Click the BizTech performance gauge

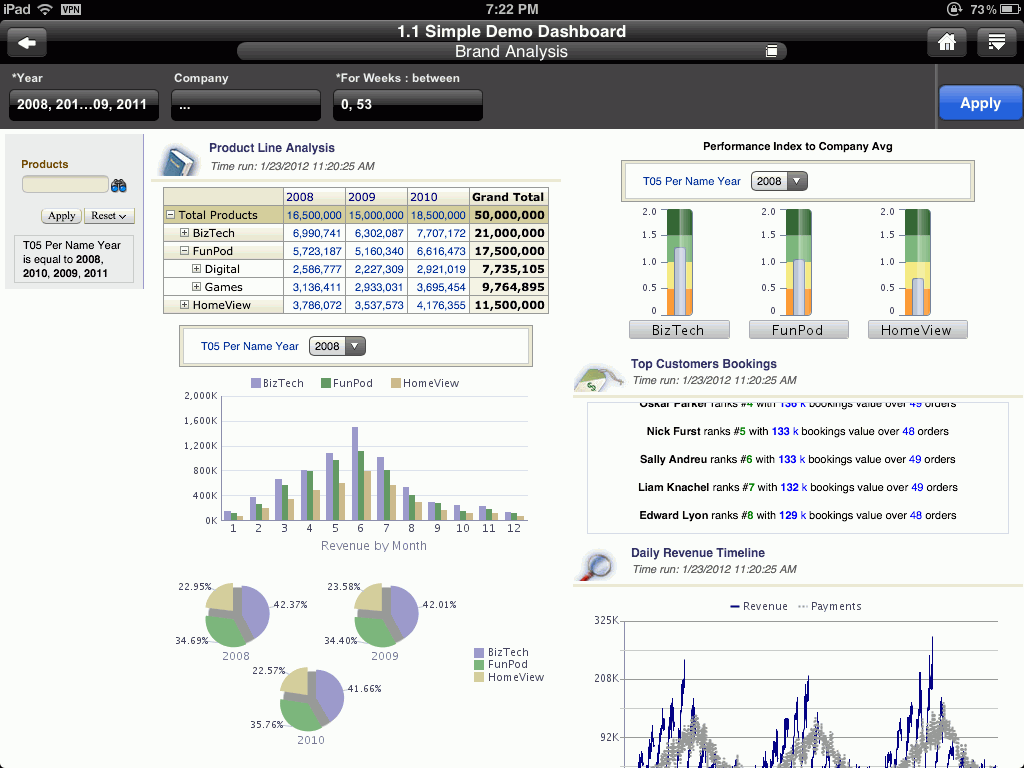click(679, 263)
